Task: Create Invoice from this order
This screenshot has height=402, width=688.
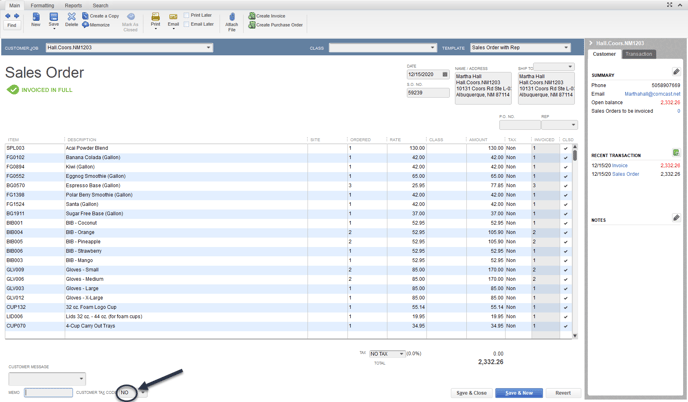Action: click(267, 16)
